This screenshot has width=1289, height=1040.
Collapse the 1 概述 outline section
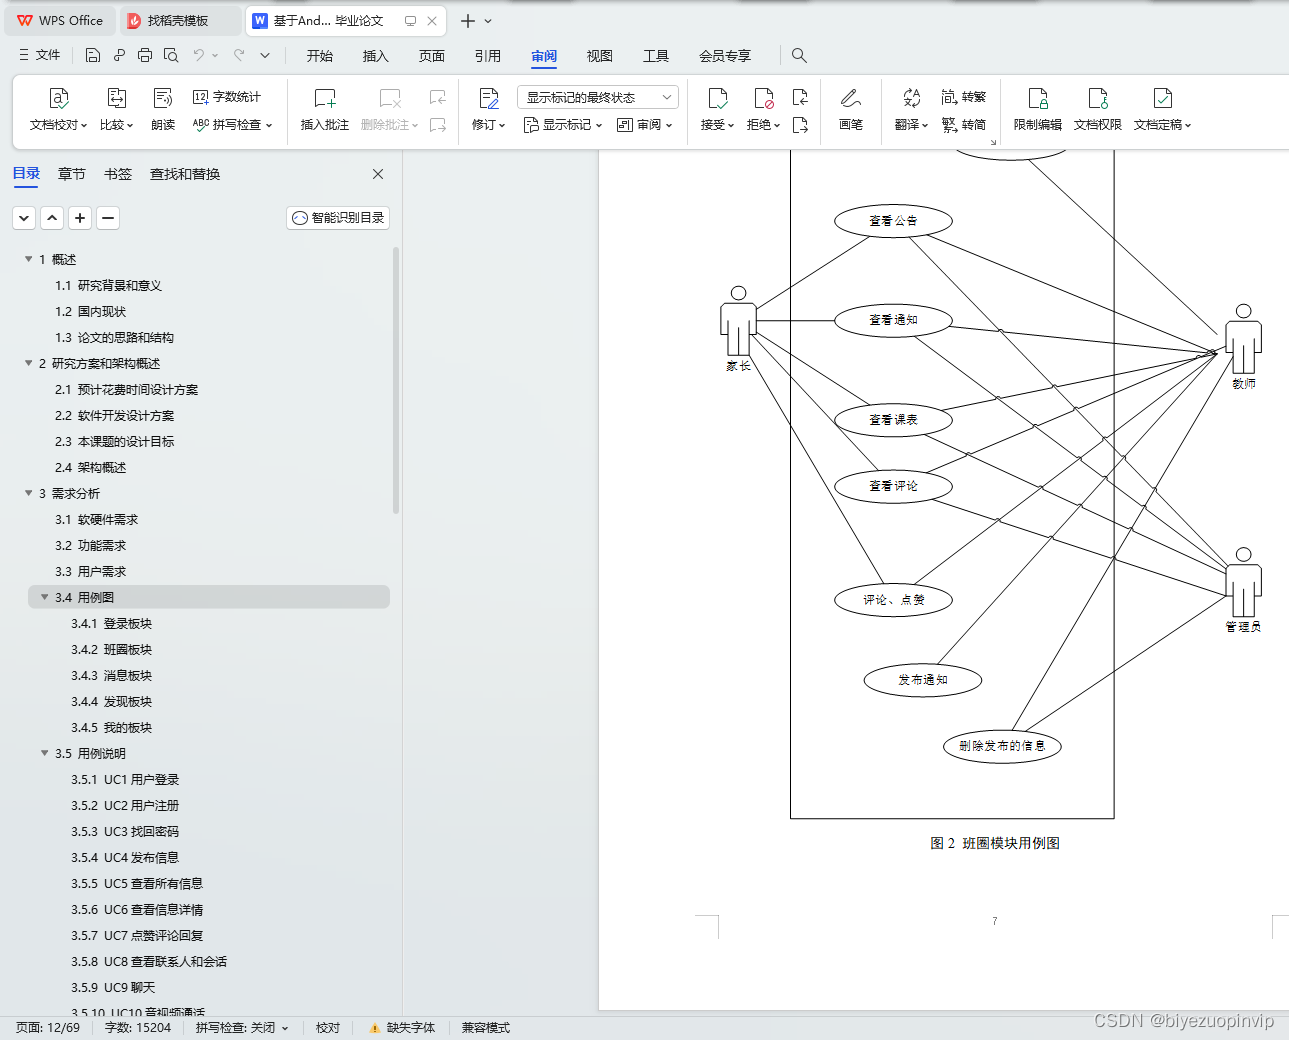[x=28, y=259]
